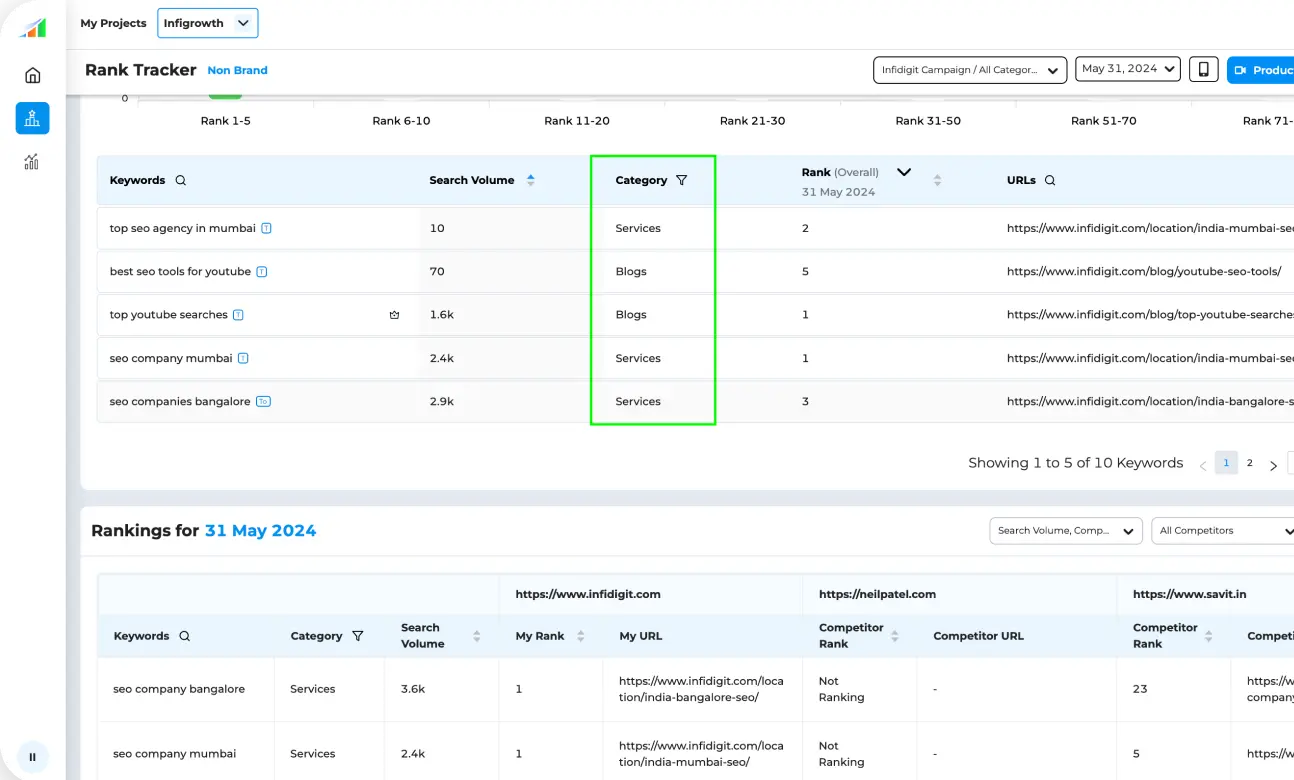Viewport: 1294px width, 780px height.
Task: Sort savit.in Competitor Rank column
Action: 1209,636
